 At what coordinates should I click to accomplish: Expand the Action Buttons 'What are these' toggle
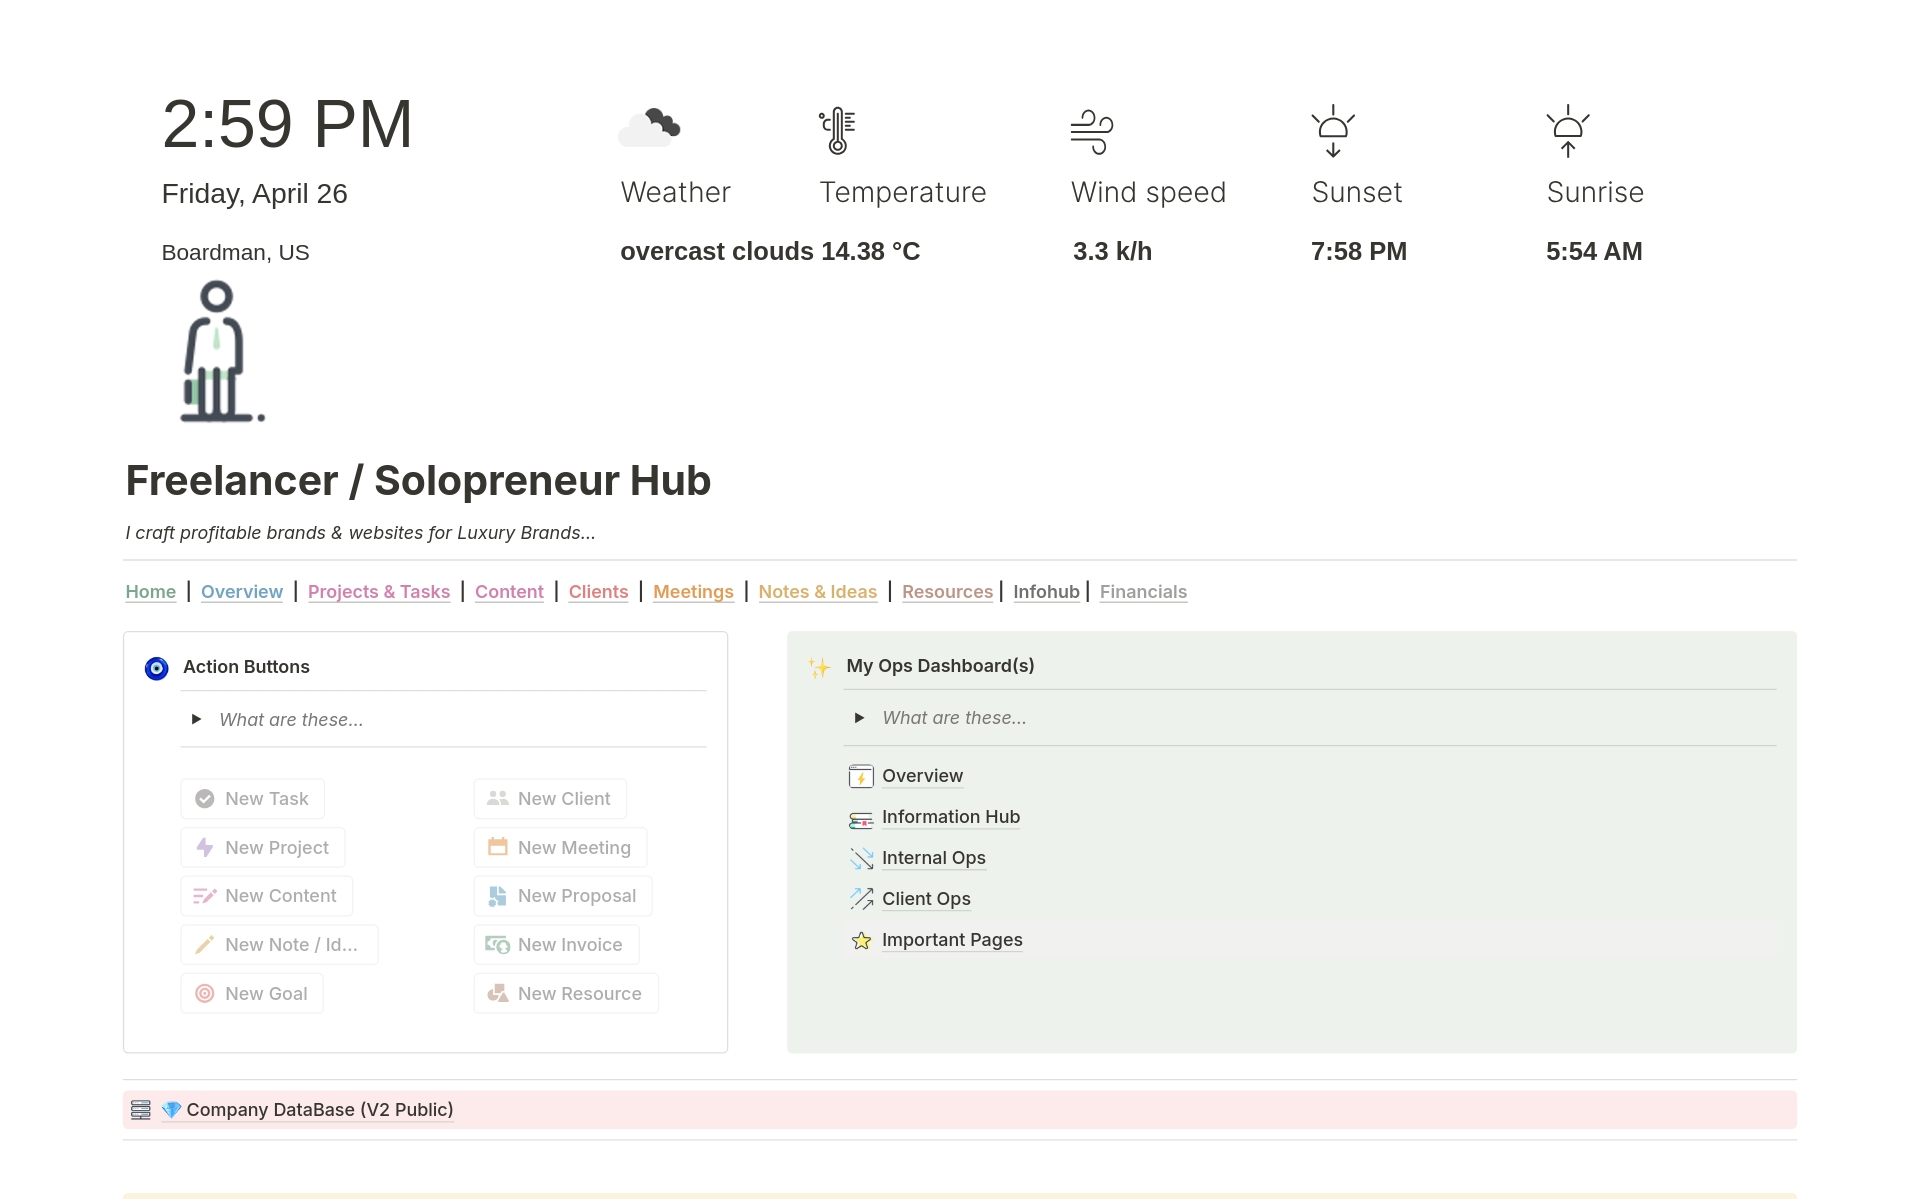click(197, 719)
